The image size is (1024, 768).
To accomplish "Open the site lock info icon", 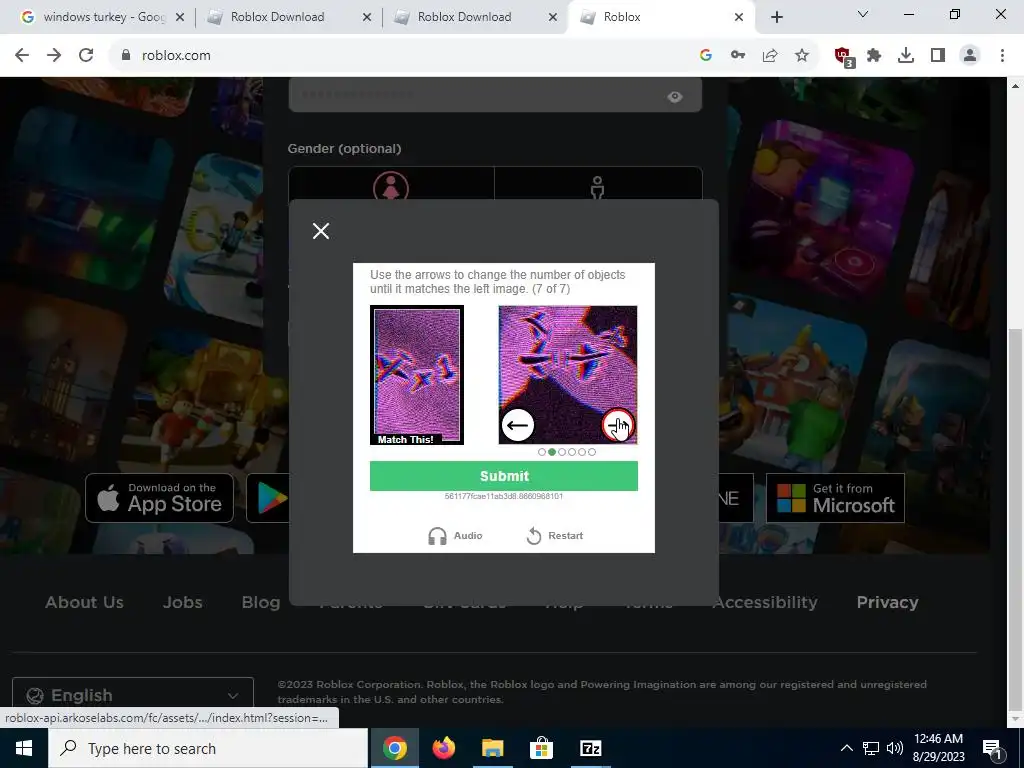I will point(126,56).
